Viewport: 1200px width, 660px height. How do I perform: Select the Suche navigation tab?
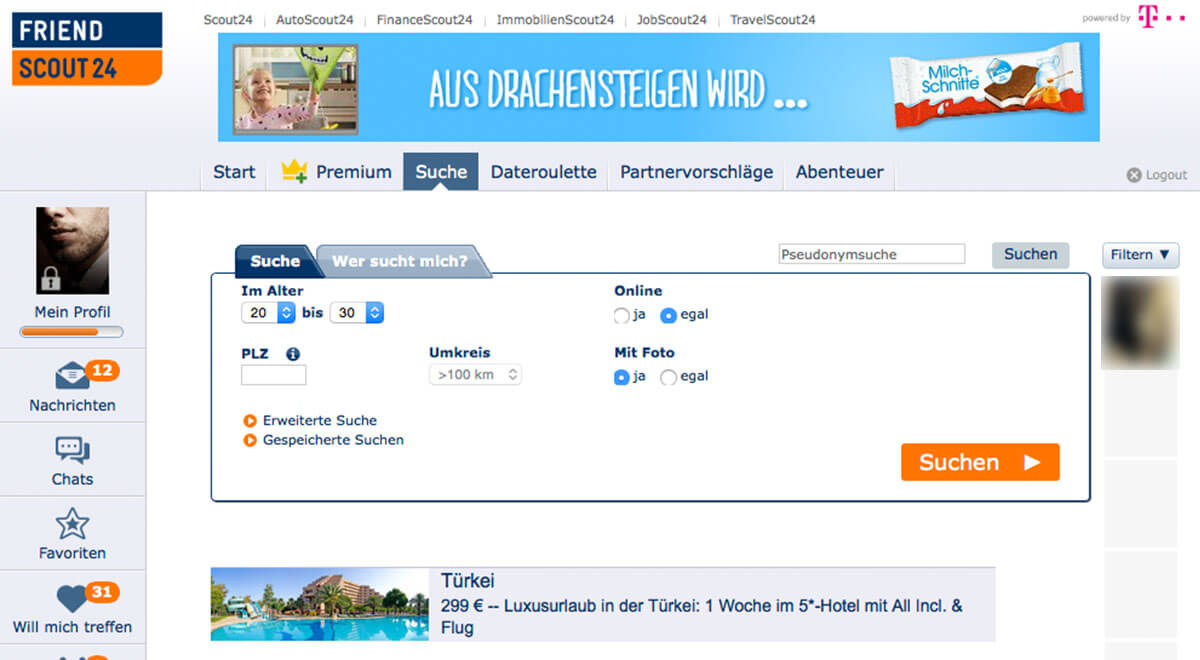tap(441, 172)
